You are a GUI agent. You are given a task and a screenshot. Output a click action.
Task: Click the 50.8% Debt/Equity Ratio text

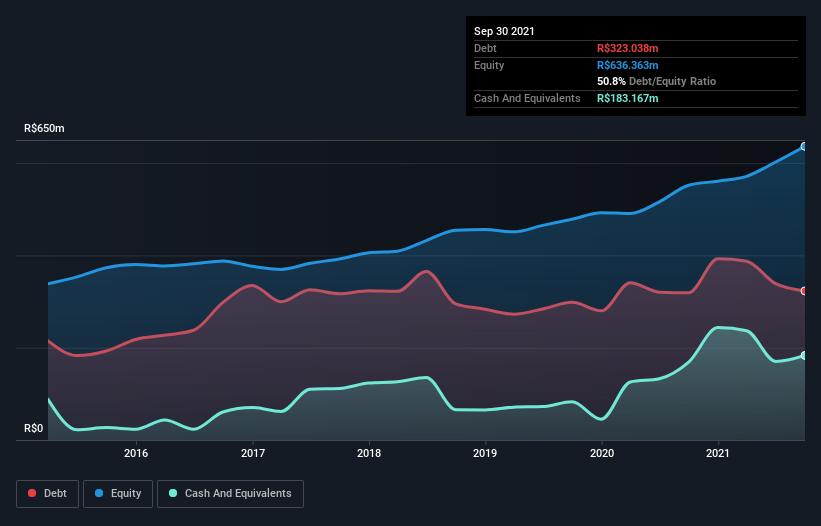[x=657, y=82]
